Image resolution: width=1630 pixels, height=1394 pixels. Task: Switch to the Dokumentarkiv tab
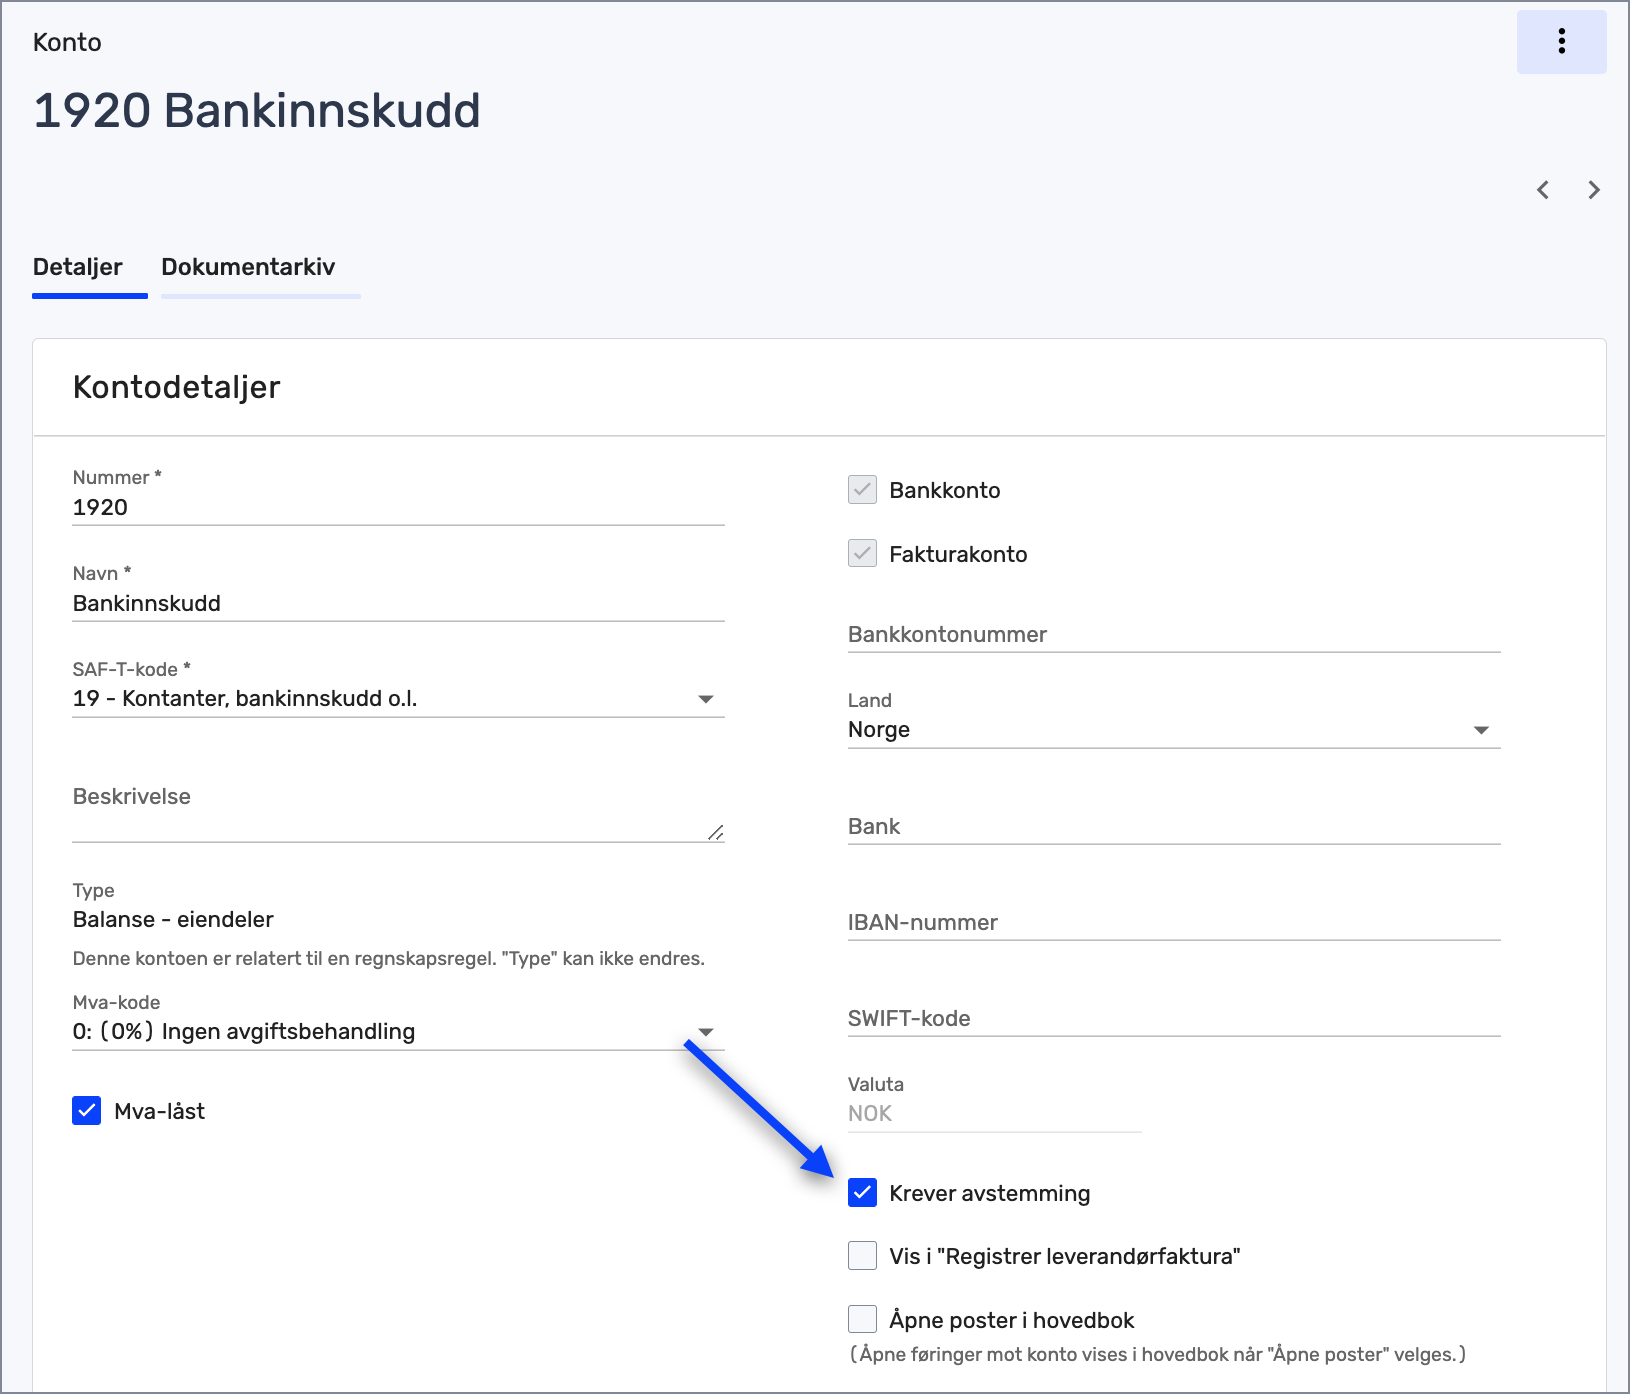click(250, 267)
